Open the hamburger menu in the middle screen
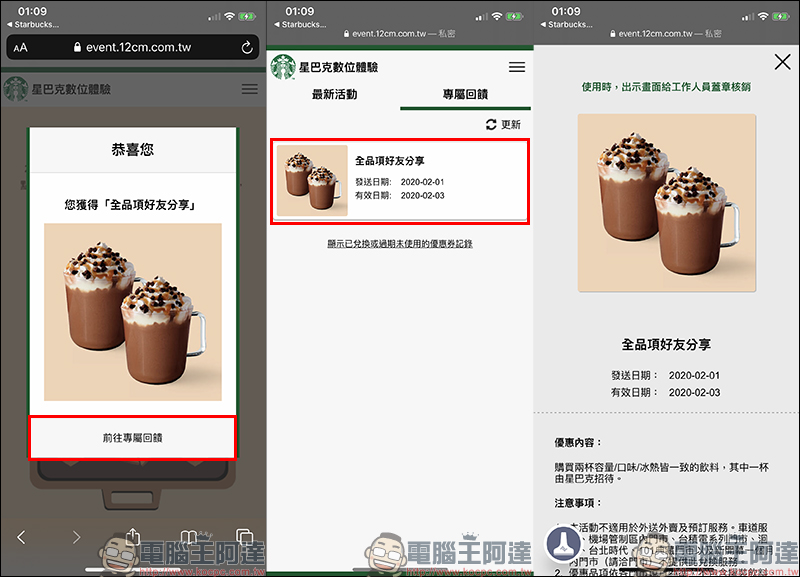 click(516, 67)
